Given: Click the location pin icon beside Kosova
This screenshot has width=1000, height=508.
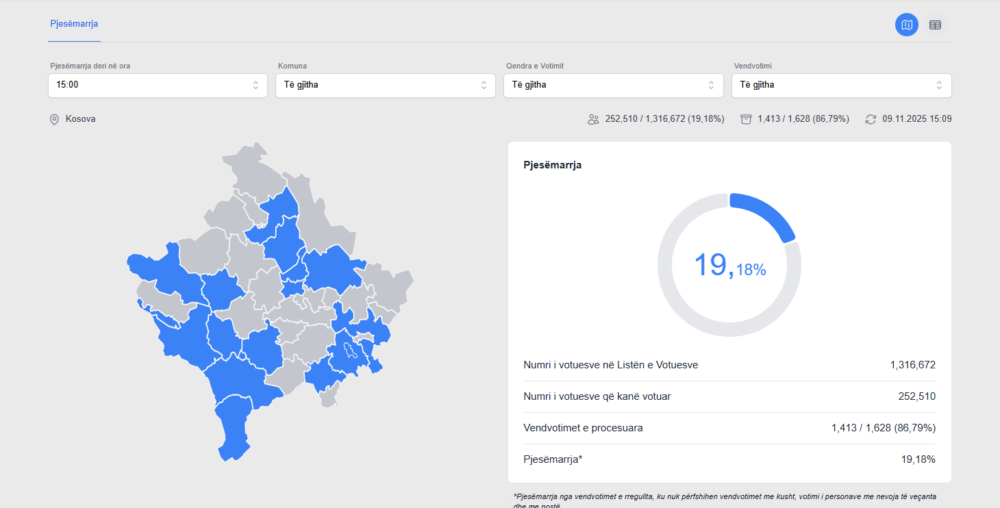Looking at the screenshot, I should [55, 119].
